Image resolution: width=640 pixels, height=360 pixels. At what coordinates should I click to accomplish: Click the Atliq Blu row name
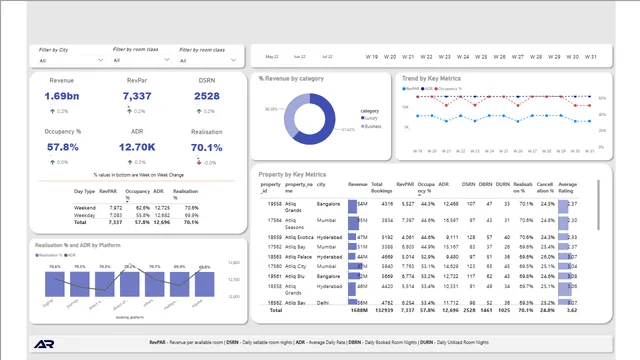295,276
